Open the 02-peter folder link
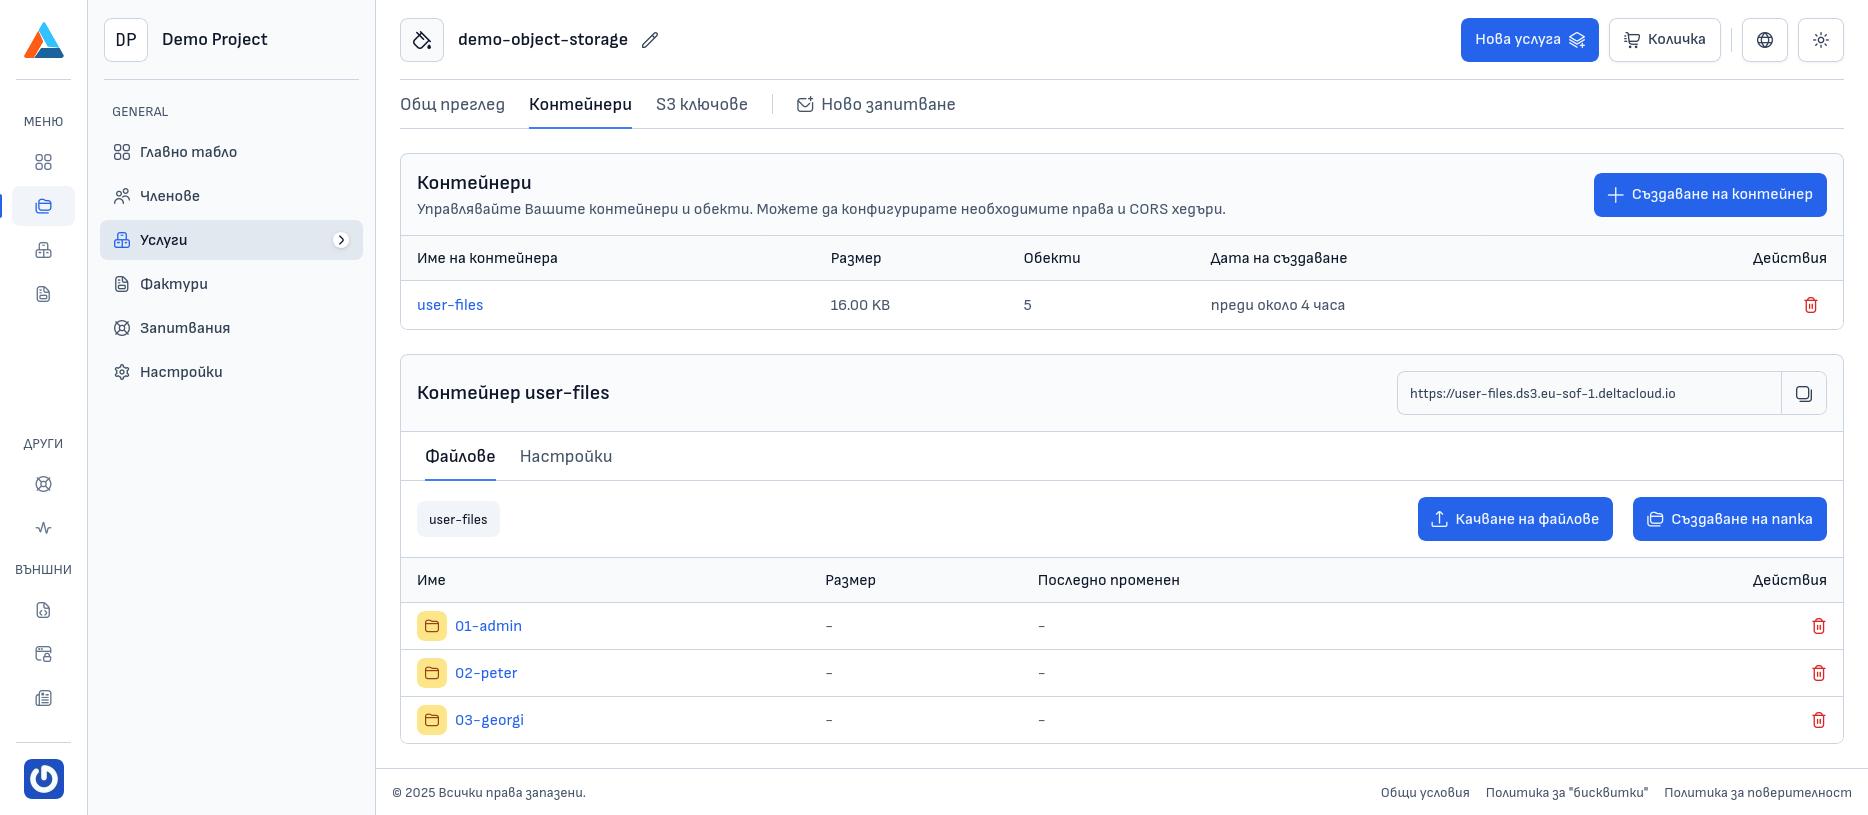 click(x=486, y=673)
